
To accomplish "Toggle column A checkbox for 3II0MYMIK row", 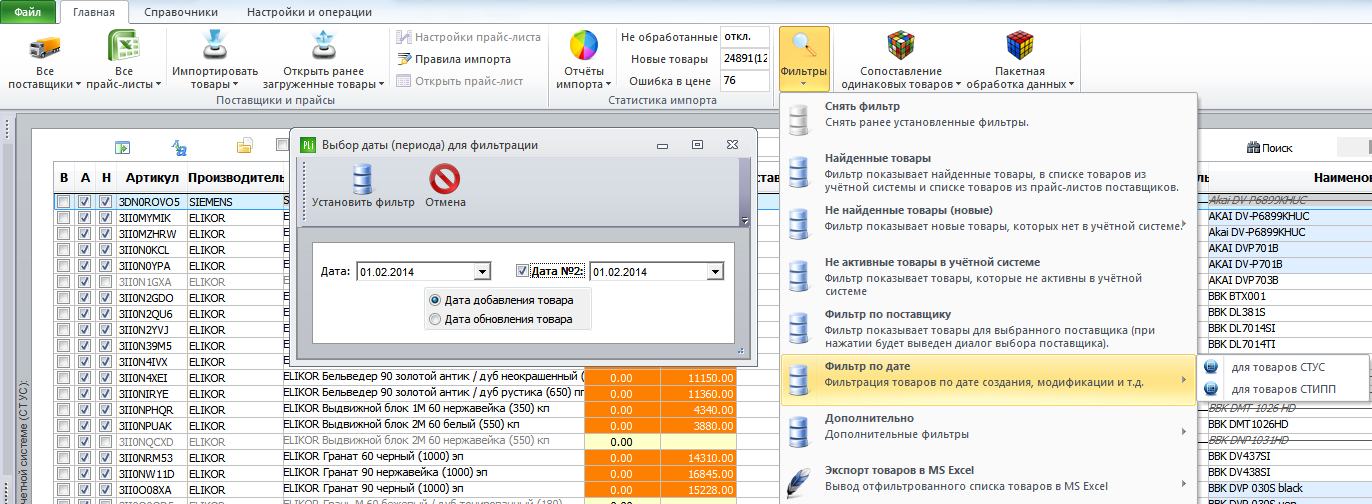I will point(85,218).
